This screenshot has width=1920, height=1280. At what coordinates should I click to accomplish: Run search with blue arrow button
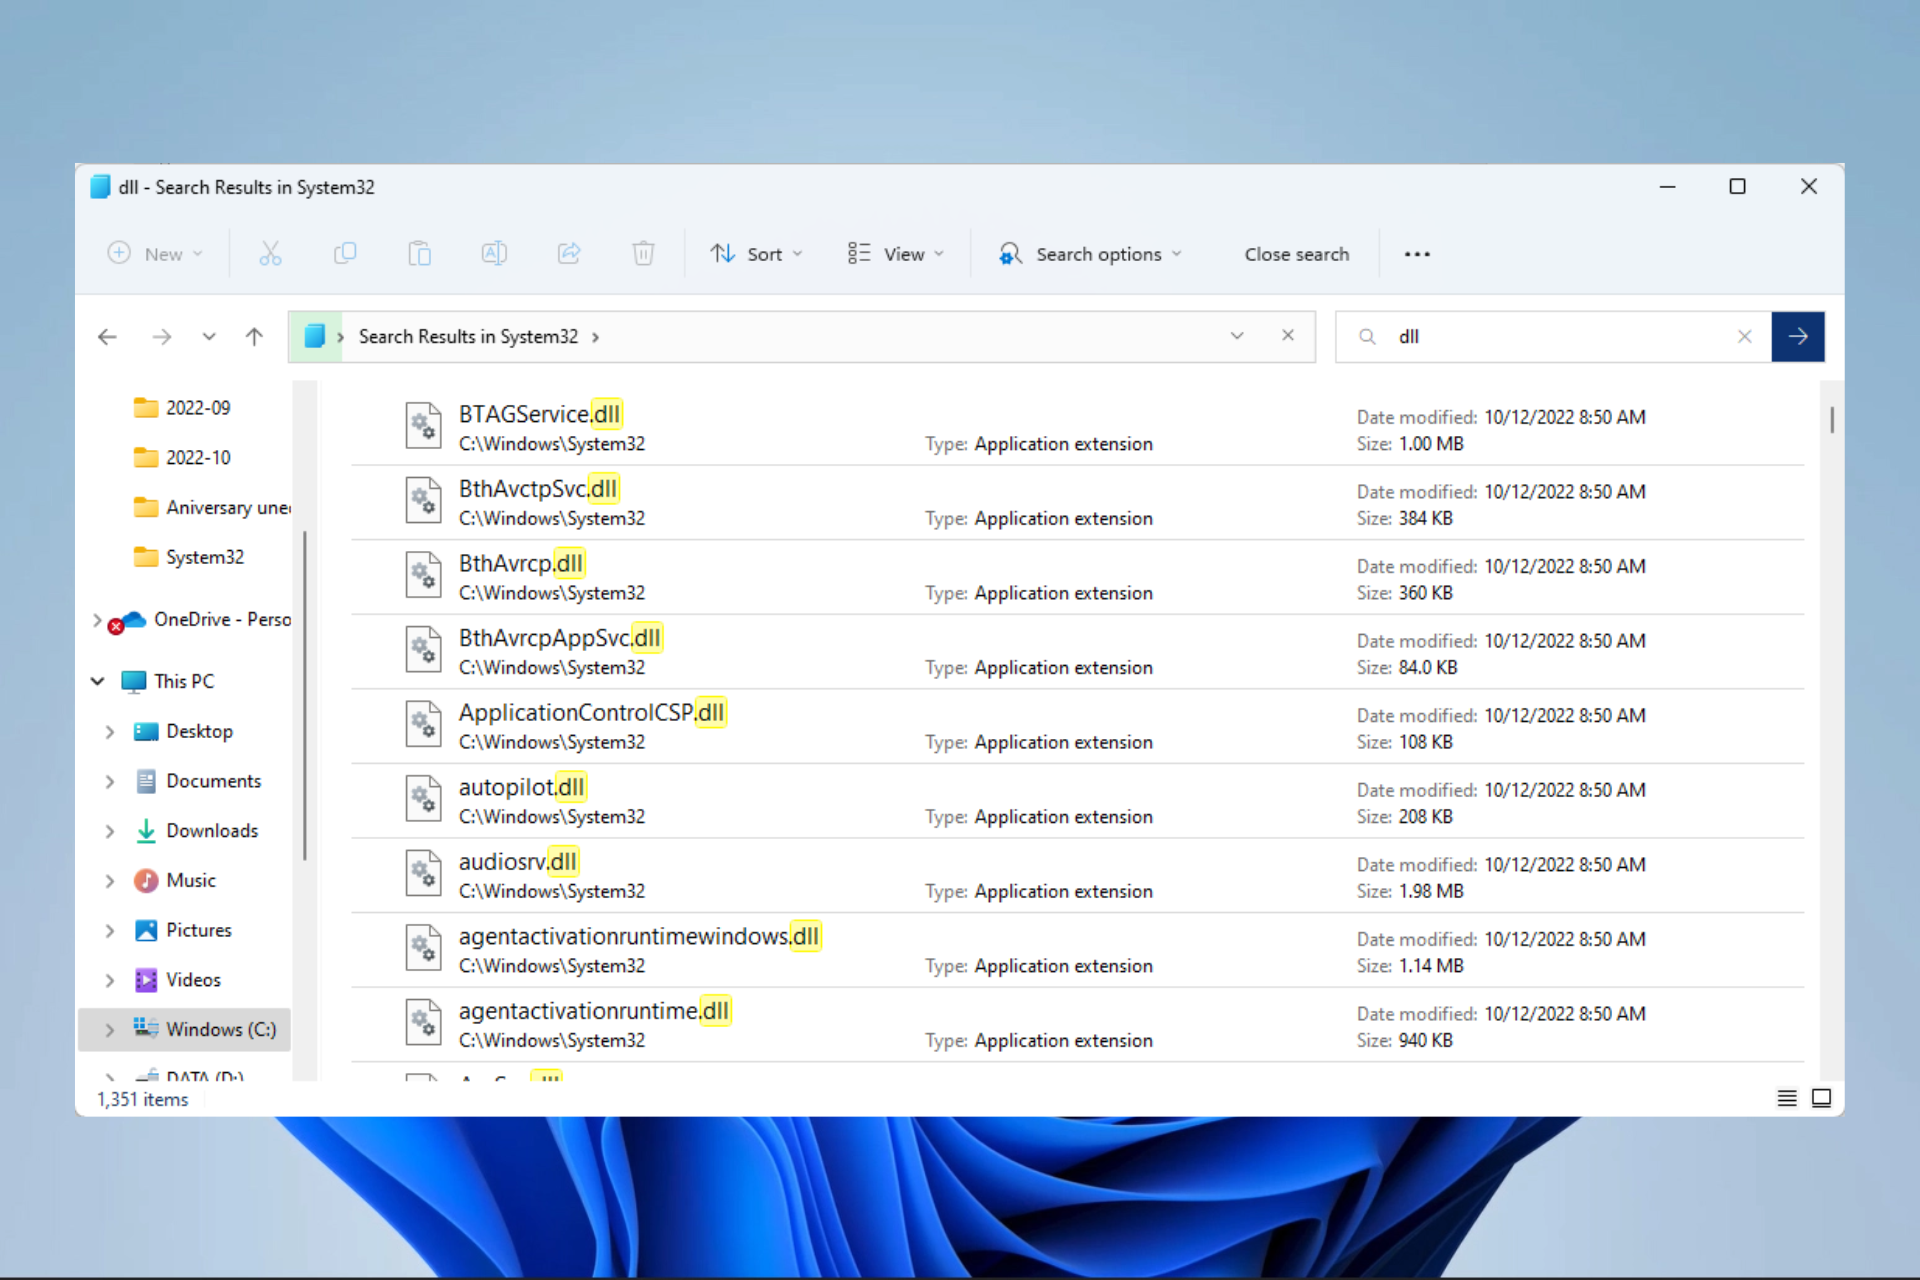point(1798,337)
